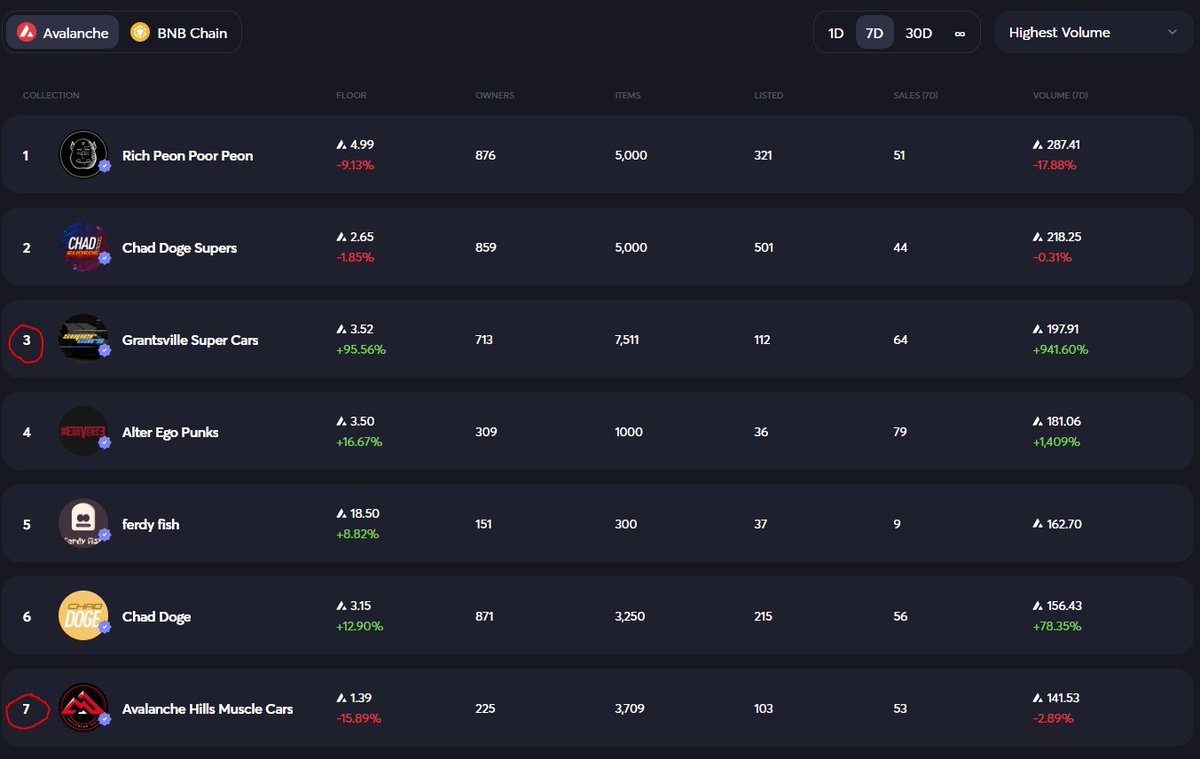Select the 1D time range
This screenshot has width=1200, height=759.
(x=836, y=33)
